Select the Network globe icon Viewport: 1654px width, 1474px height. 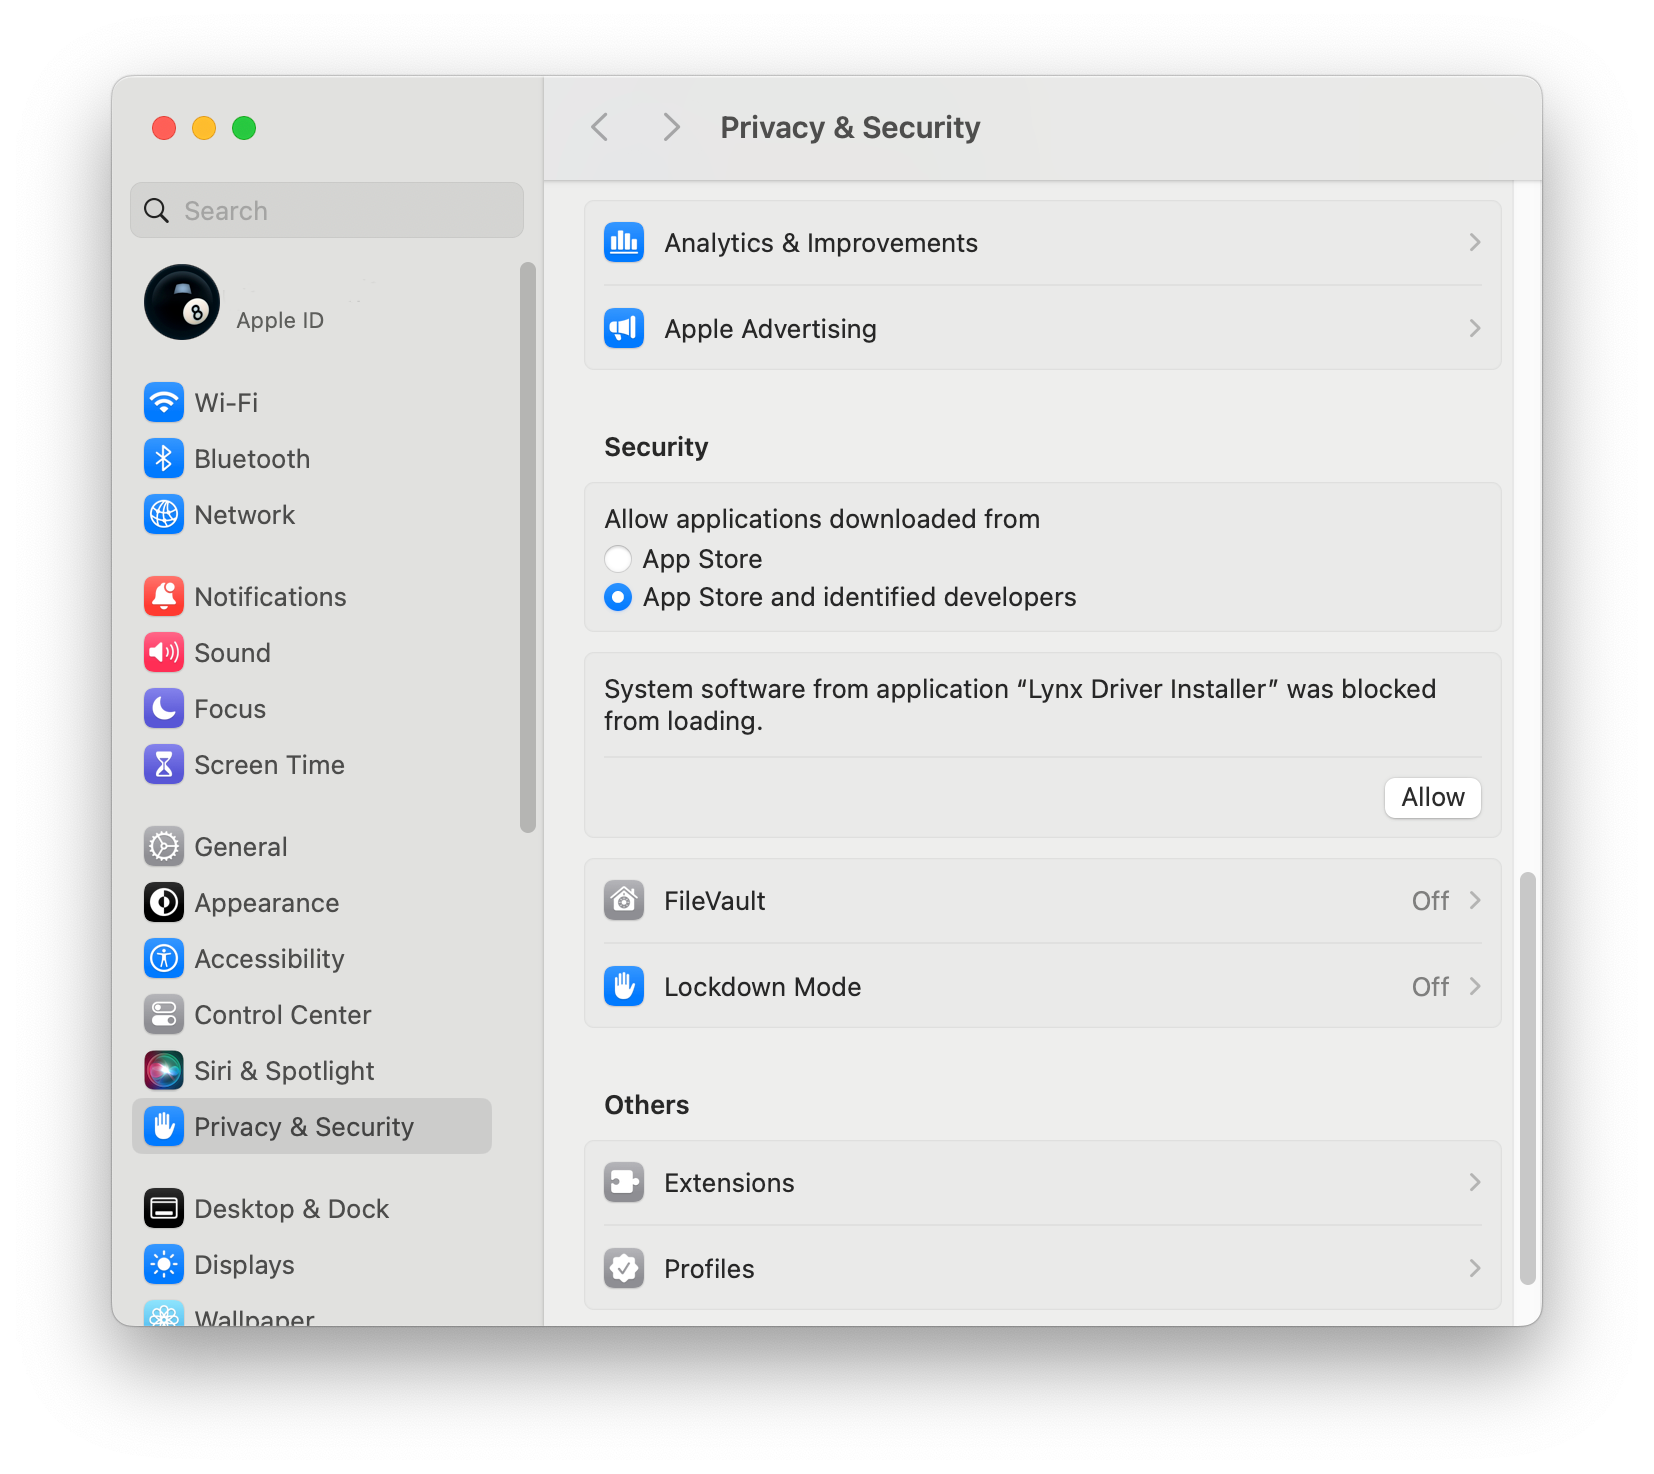[164, 515]
